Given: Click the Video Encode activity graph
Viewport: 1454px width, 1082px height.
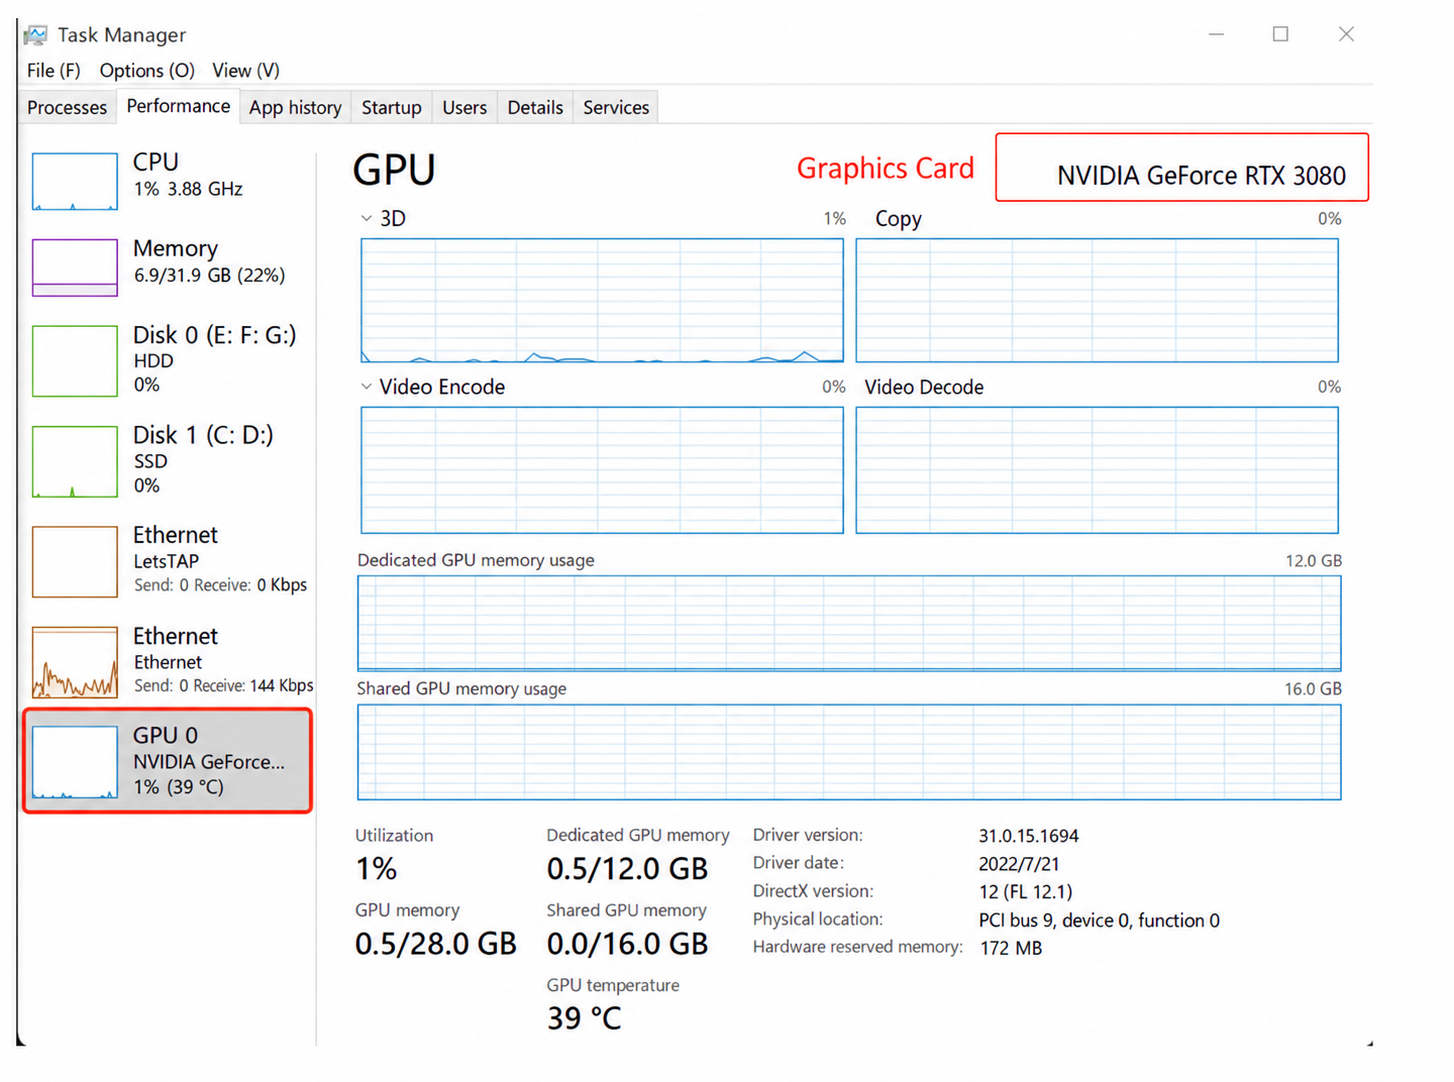Looking at the screenshot, I should [x=602, y=470].
